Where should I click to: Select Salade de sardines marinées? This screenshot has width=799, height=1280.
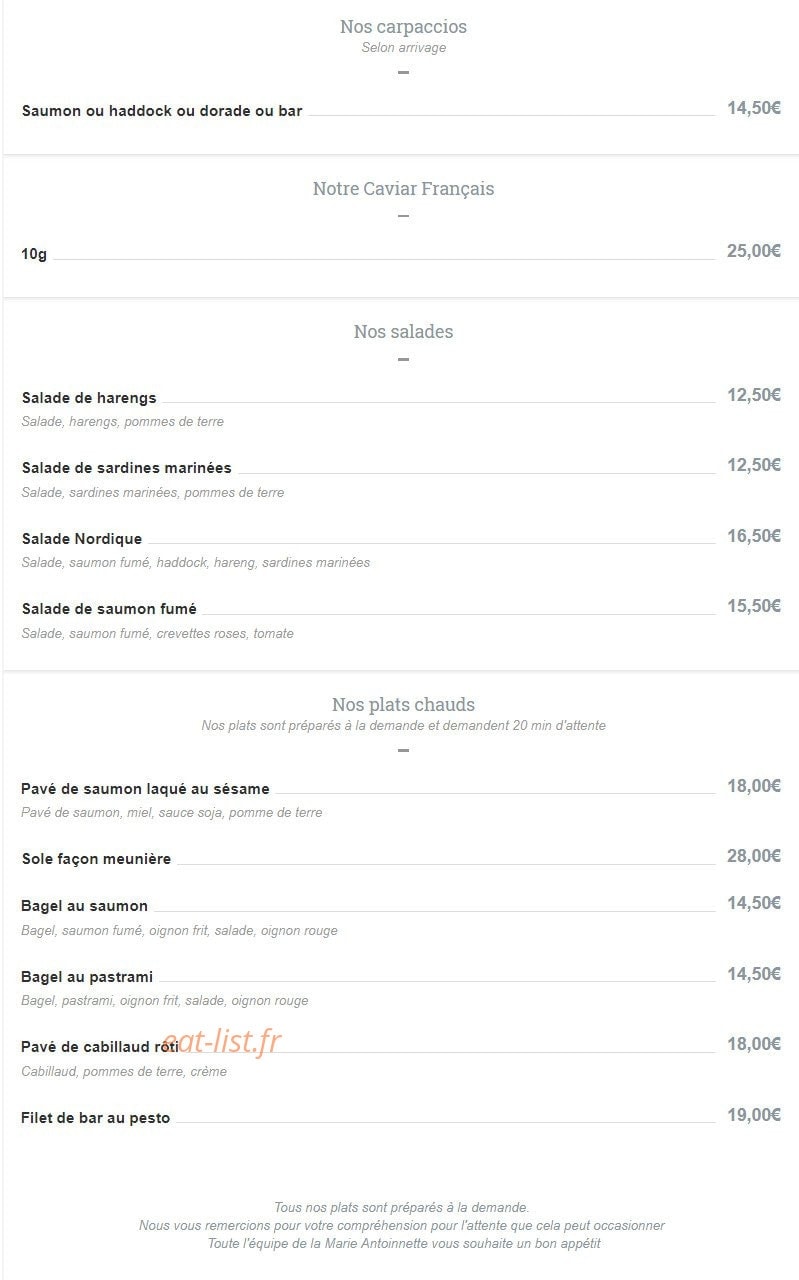click(127, 468)
